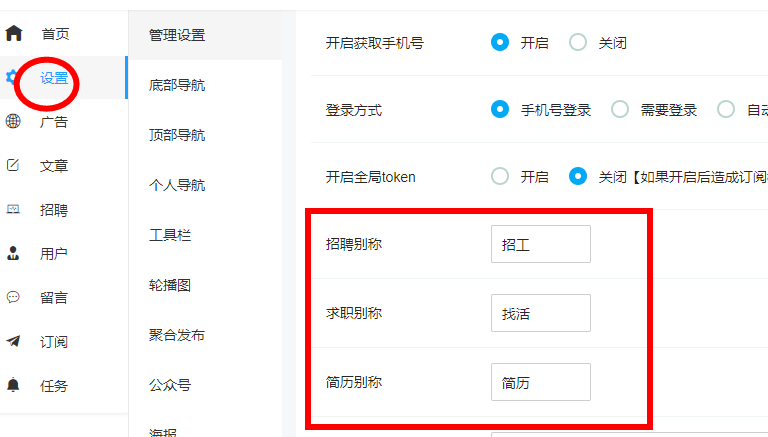
Task: Open the globe icon for 广告
Action: click(x=13, y=121)
